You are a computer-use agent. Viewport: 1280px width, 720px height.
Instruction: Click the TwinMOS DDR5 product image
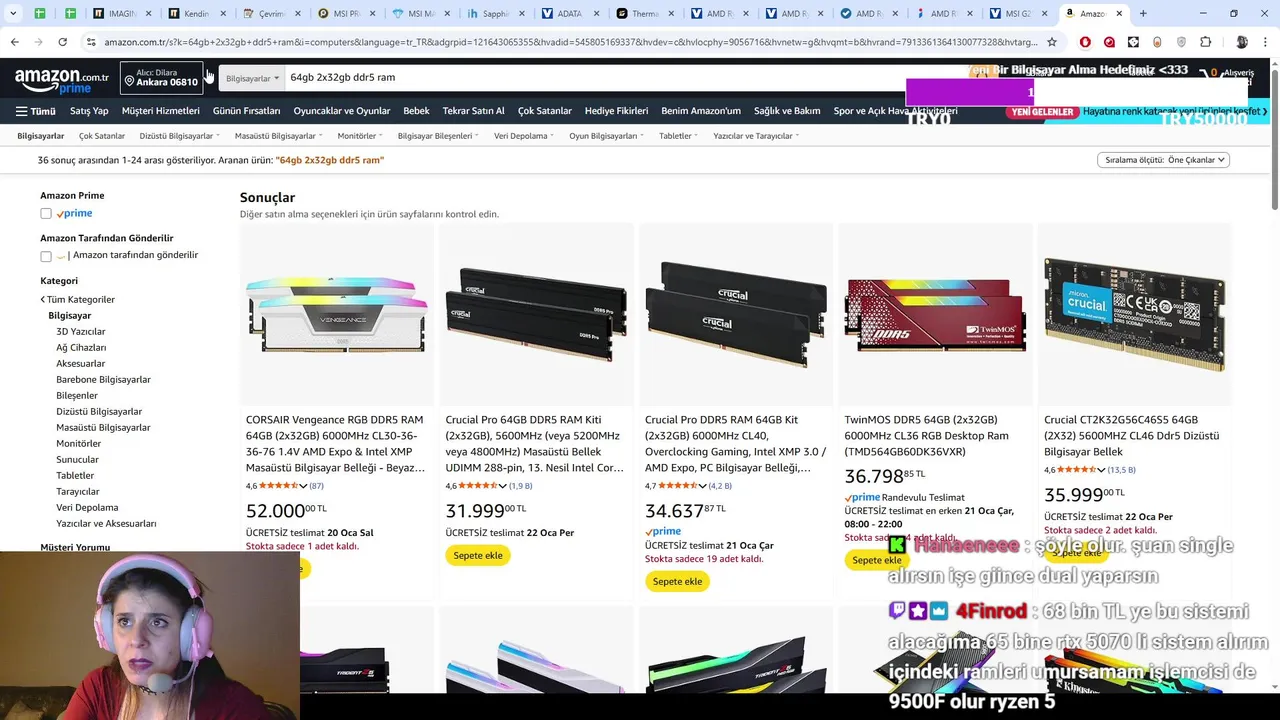coord(934,314)
